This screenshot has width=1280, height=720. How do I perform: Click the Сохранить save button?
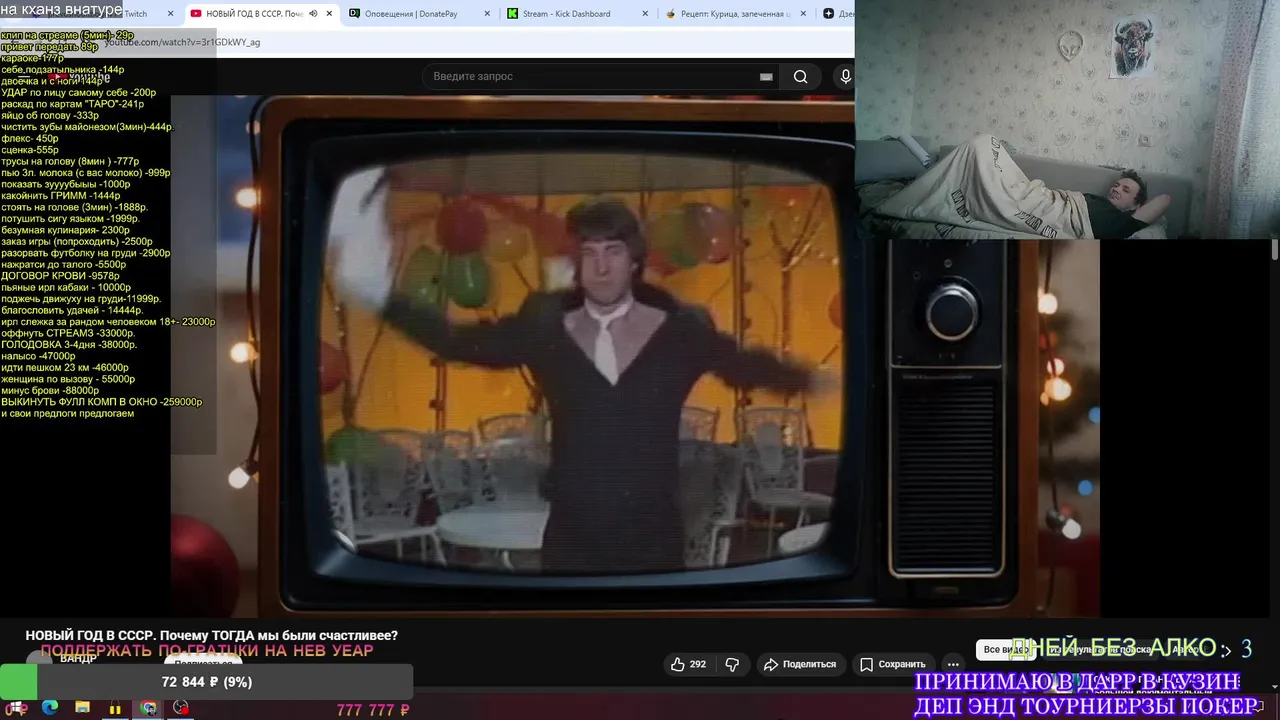pyautogui.click(x=893, y=664)
